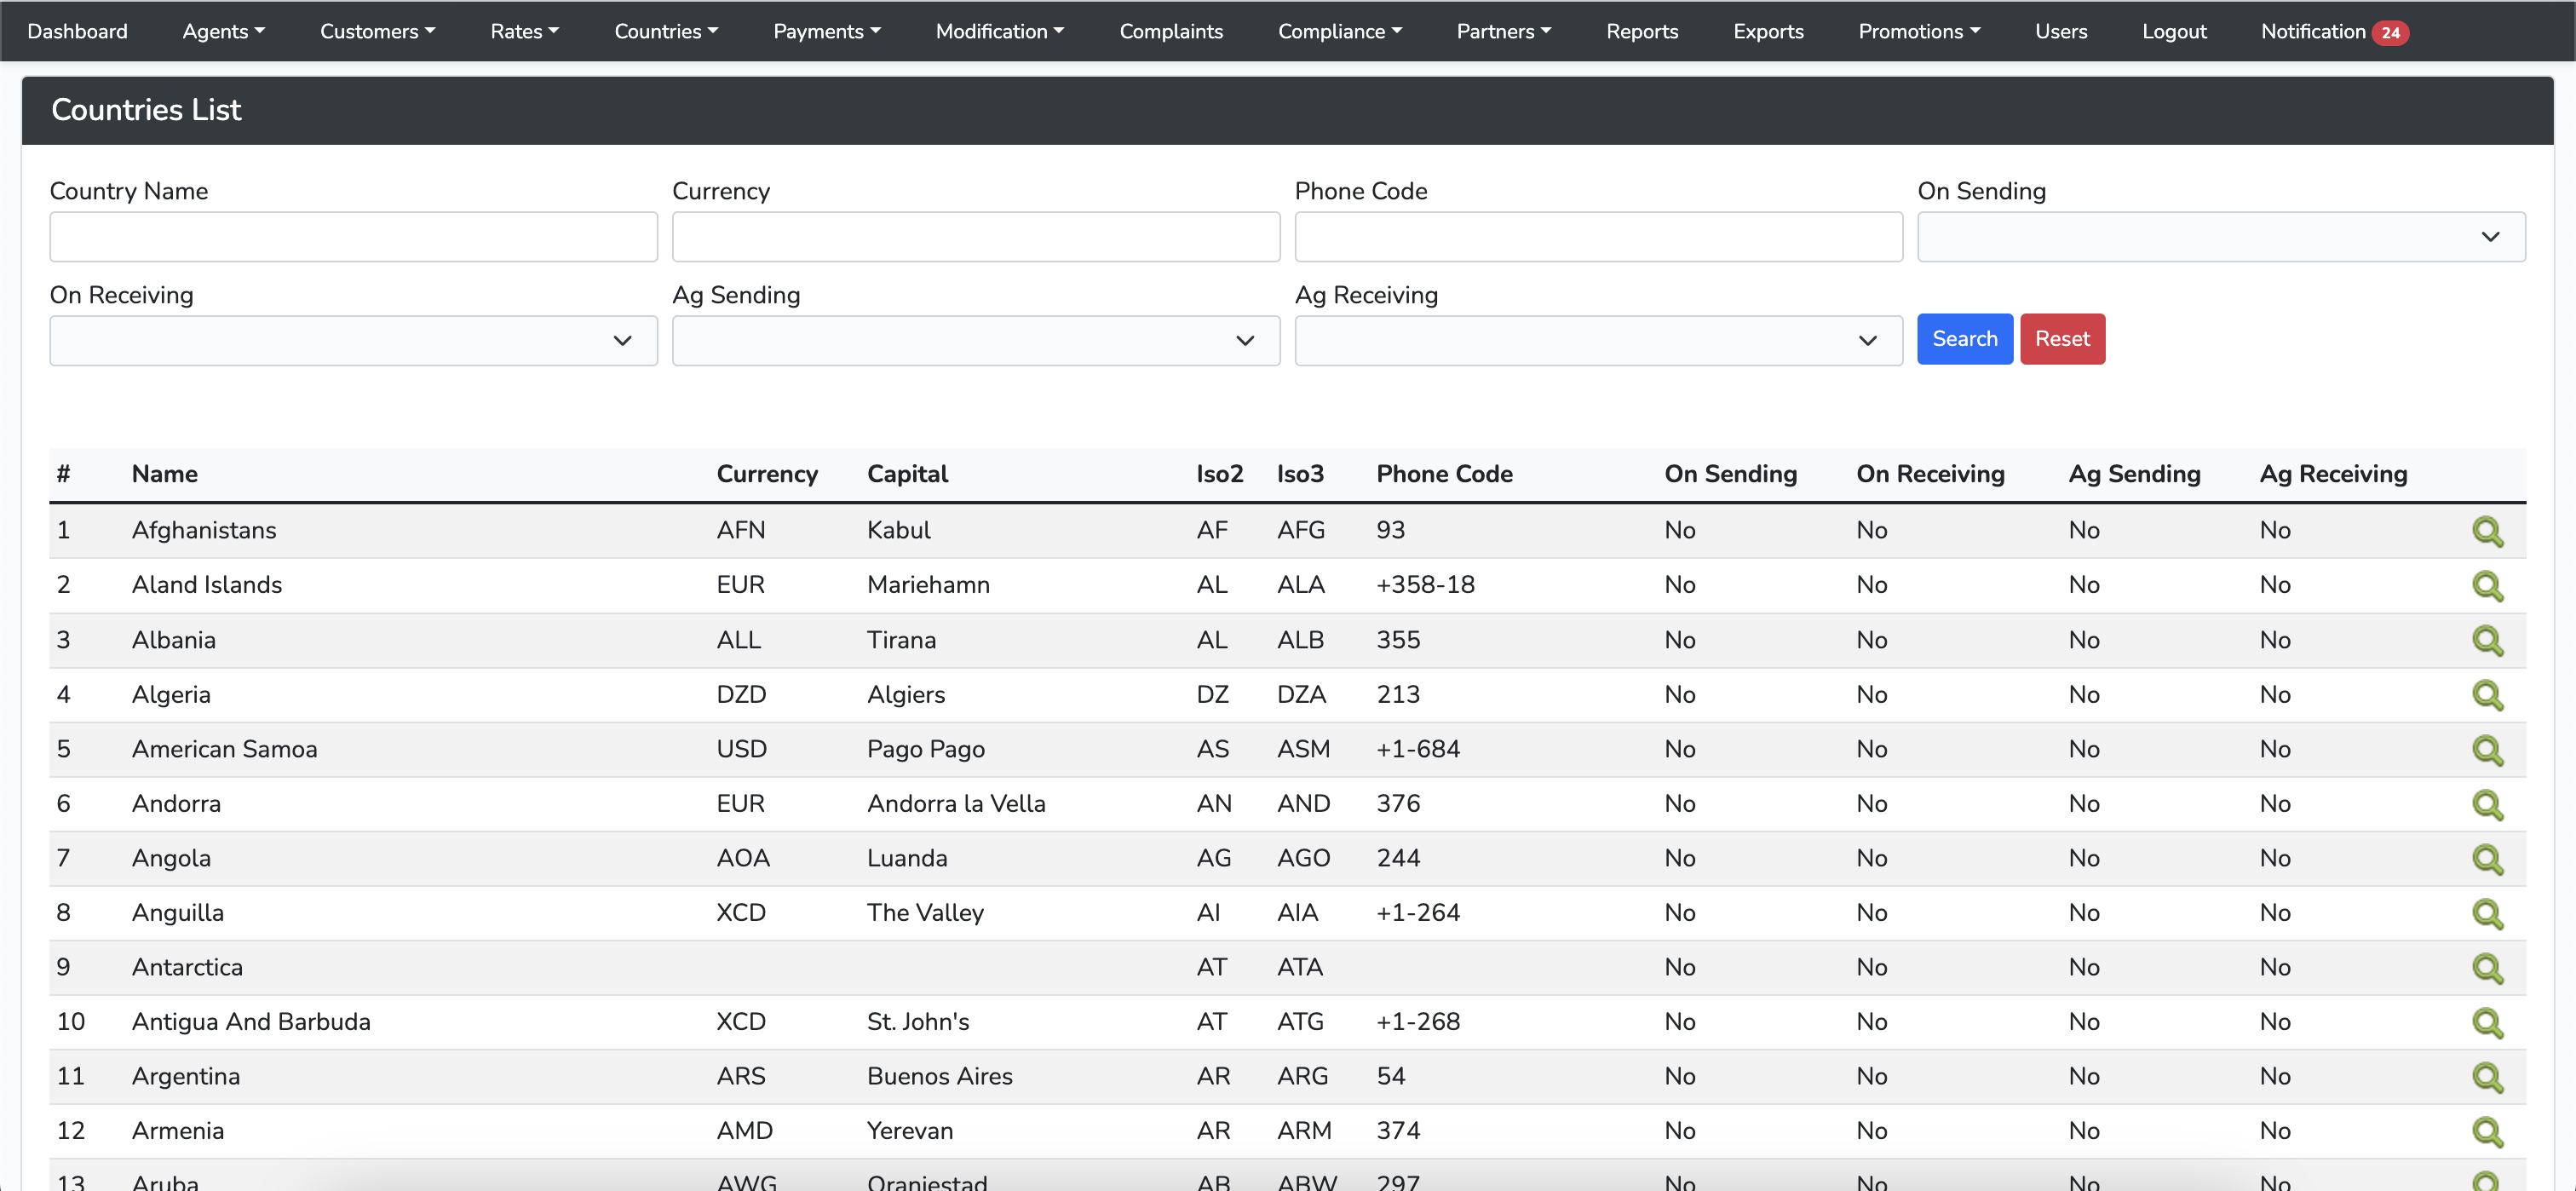View Argentina using its magnifier icon
Image resolution: width=2576 pixels, height=1191 pixels.
tap(2487, 1077)
